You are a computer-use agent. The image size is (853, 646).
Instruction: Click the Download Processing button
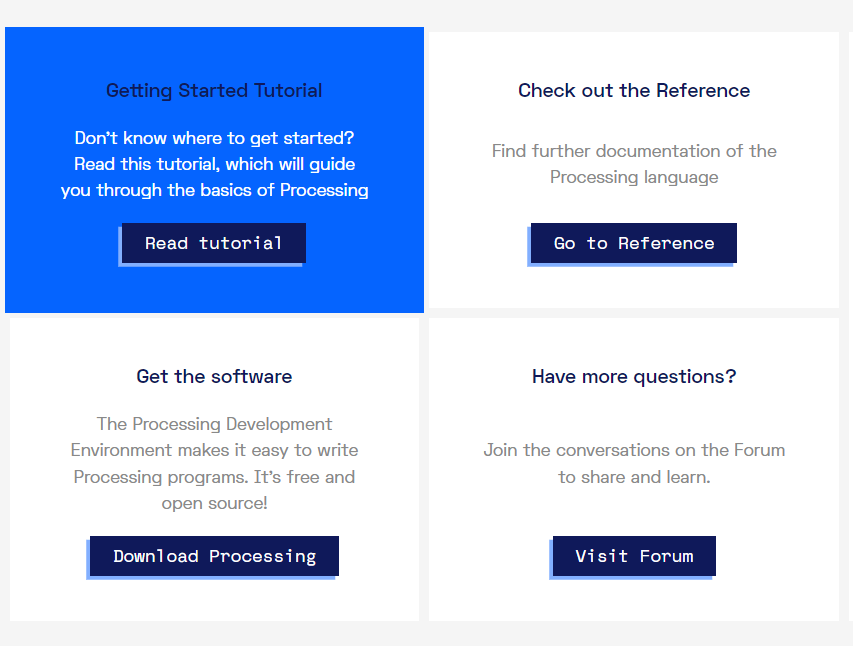pos(214,556)
